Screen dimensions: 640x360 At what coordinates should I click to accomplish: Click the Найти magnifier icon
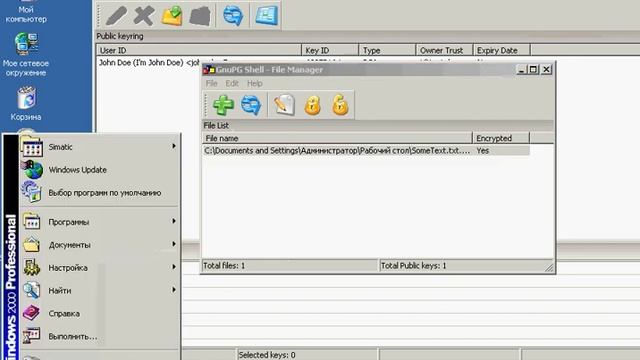click(31, 291)
